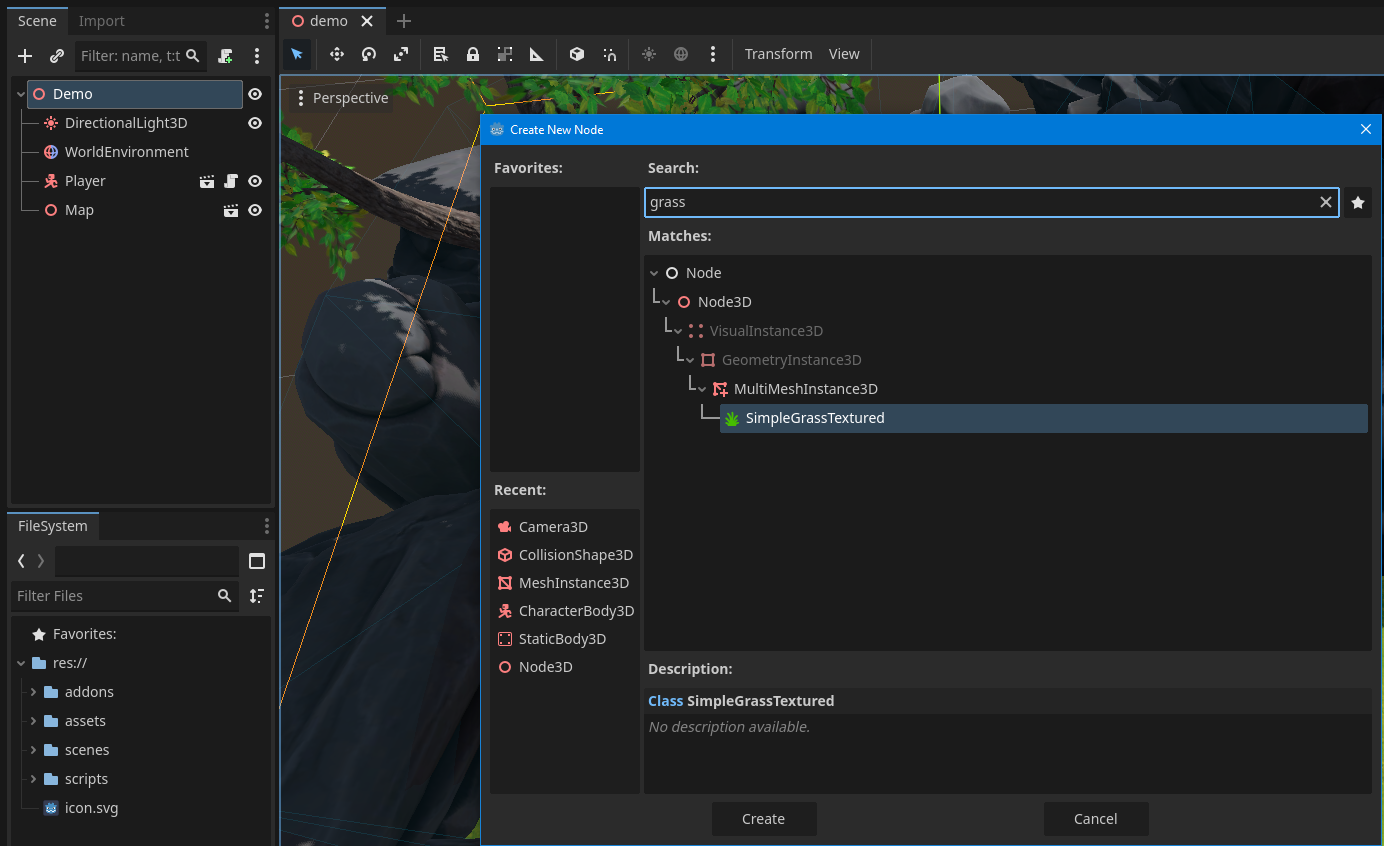
Task: Toggle visibility of DirectionalLight3D node
Action: click(x=255, y=123)
